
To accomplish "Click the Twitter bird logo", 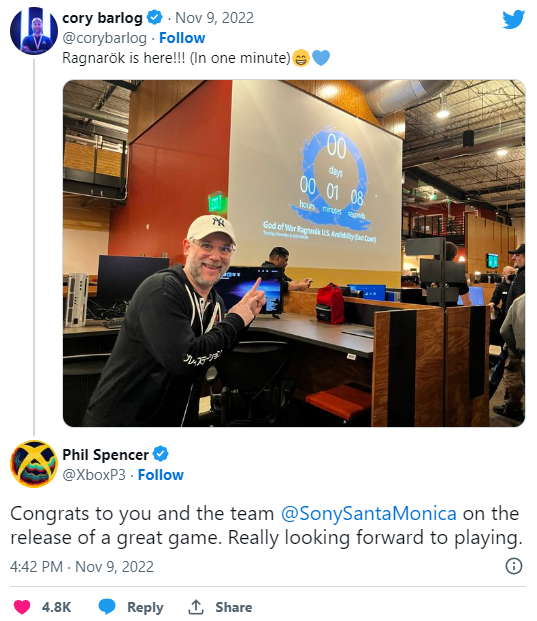I will point(514,19).
